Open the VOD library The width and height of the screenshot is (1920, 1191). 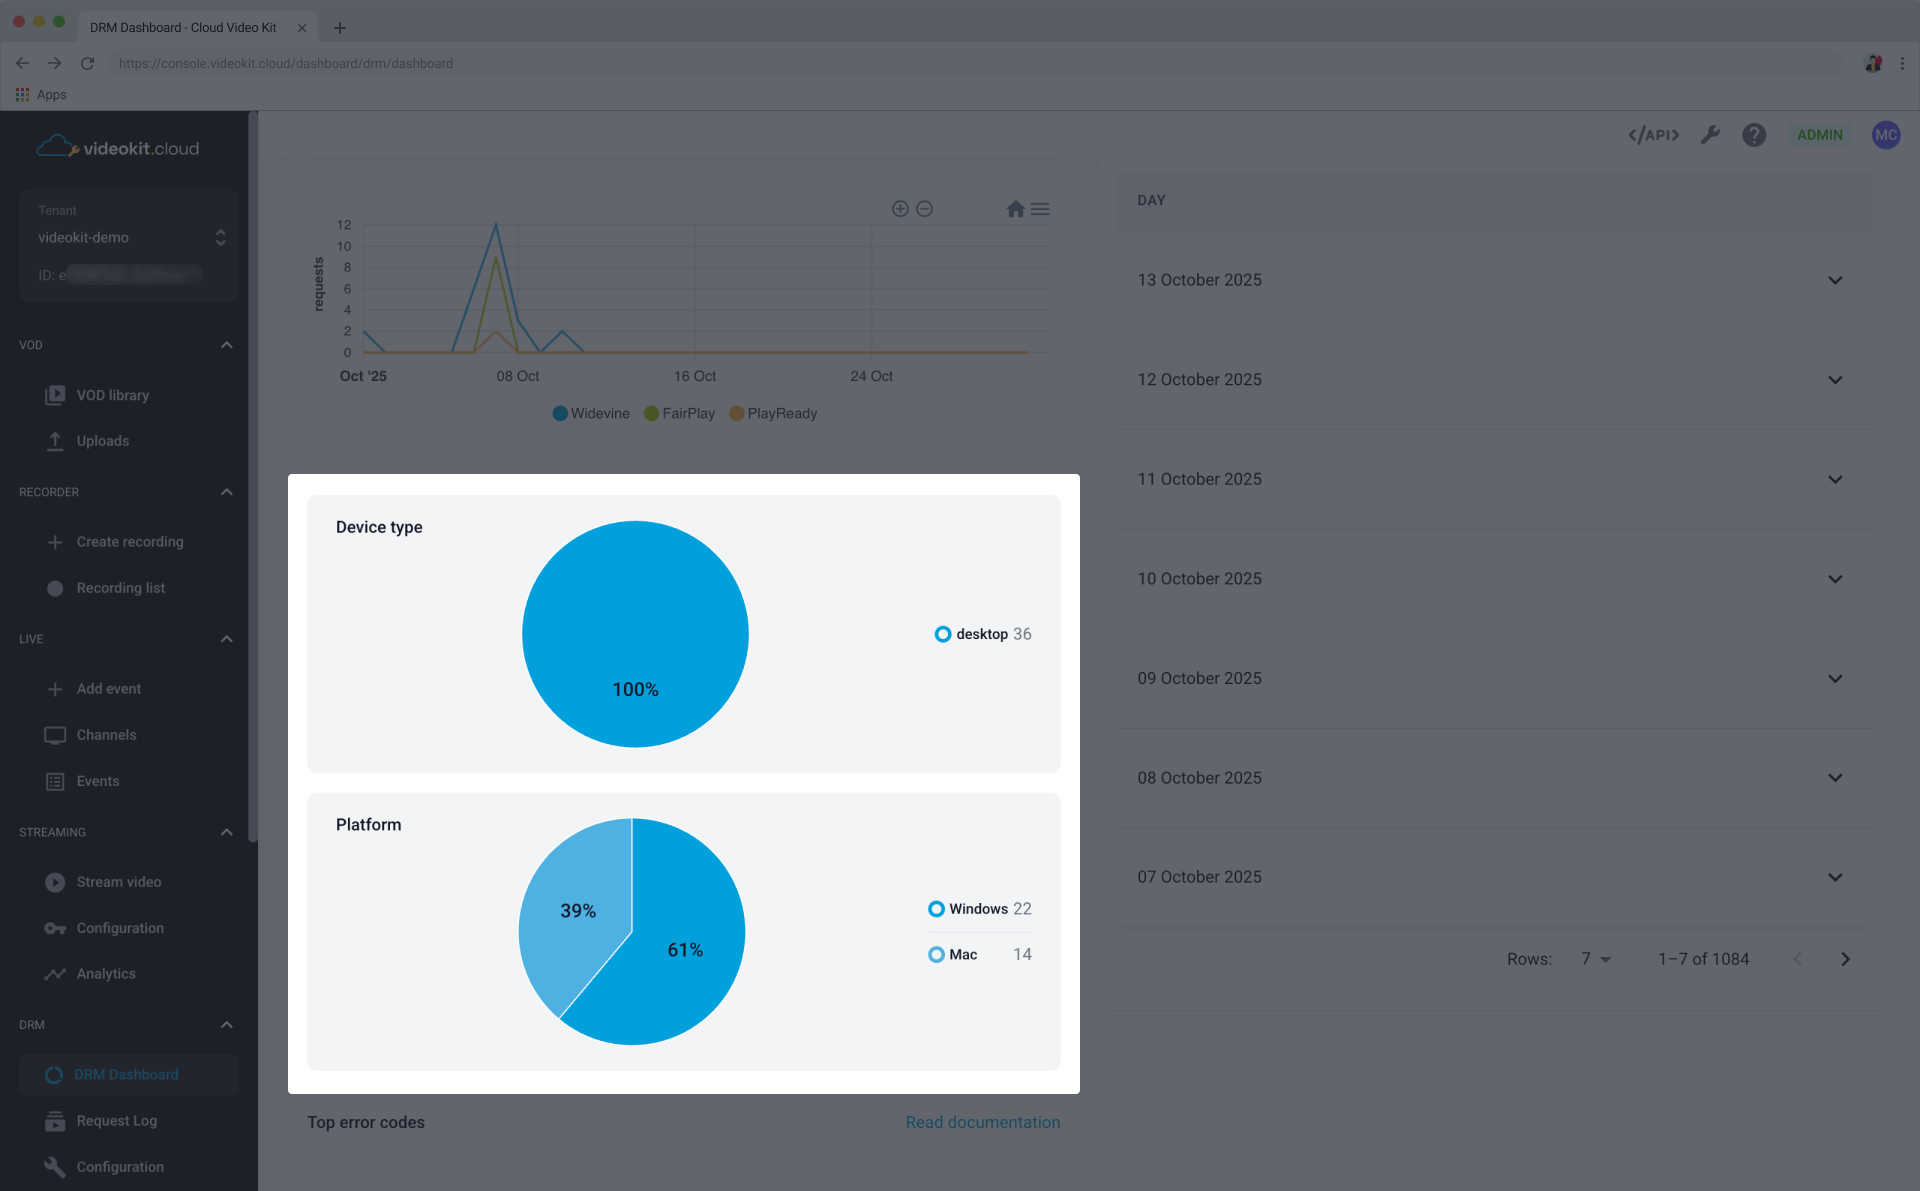[112, 394]
